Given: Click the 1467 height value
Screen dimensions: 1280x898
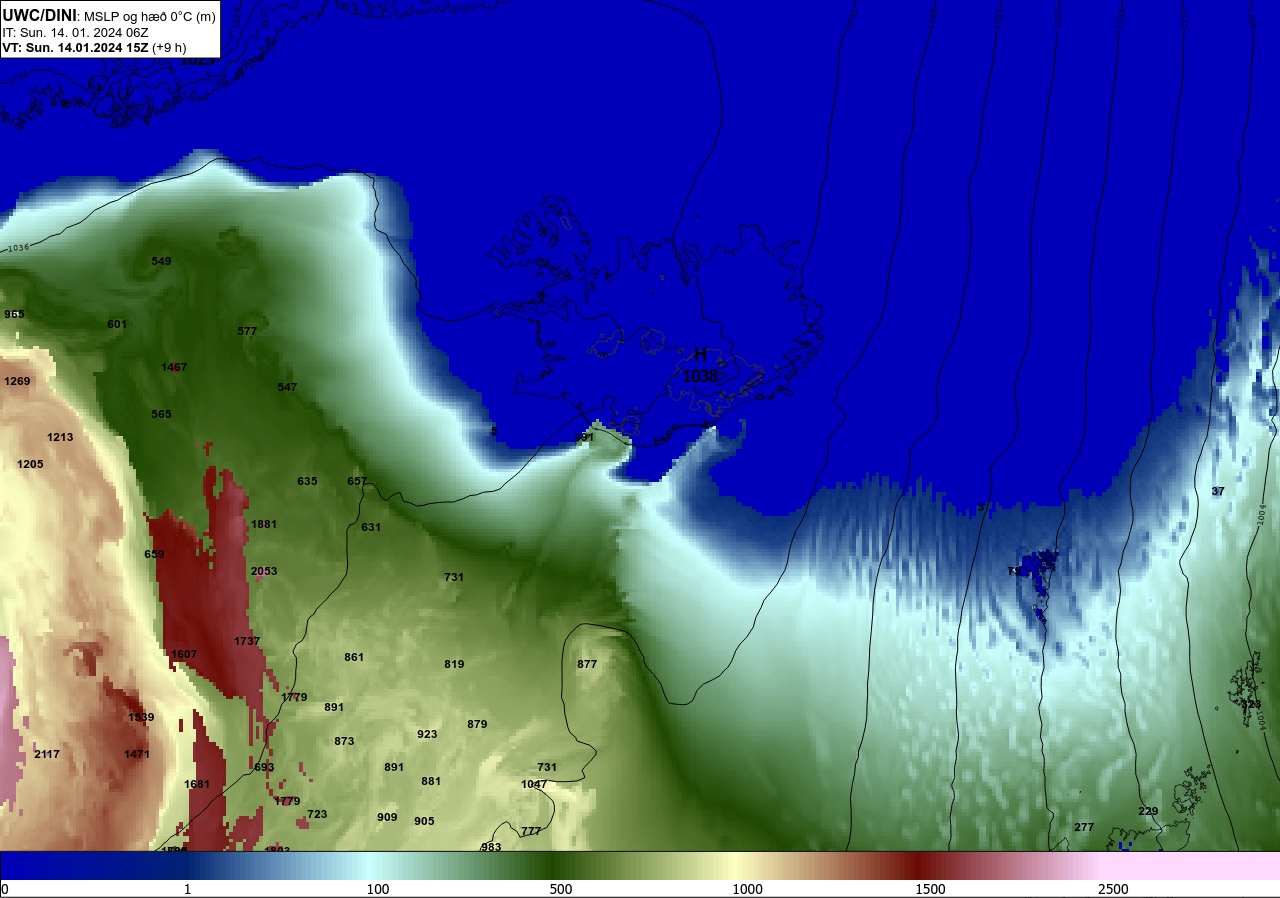Looking at the screenshot, I should coord(174,367).
